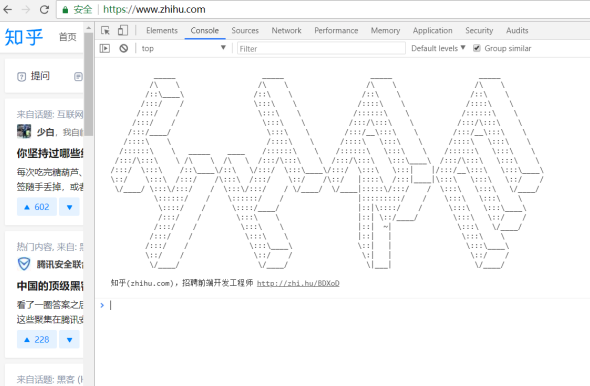The height and width of the screenshot is (386, 590).
Task: Downvote the answer next to 602
Action: point(69,207)
